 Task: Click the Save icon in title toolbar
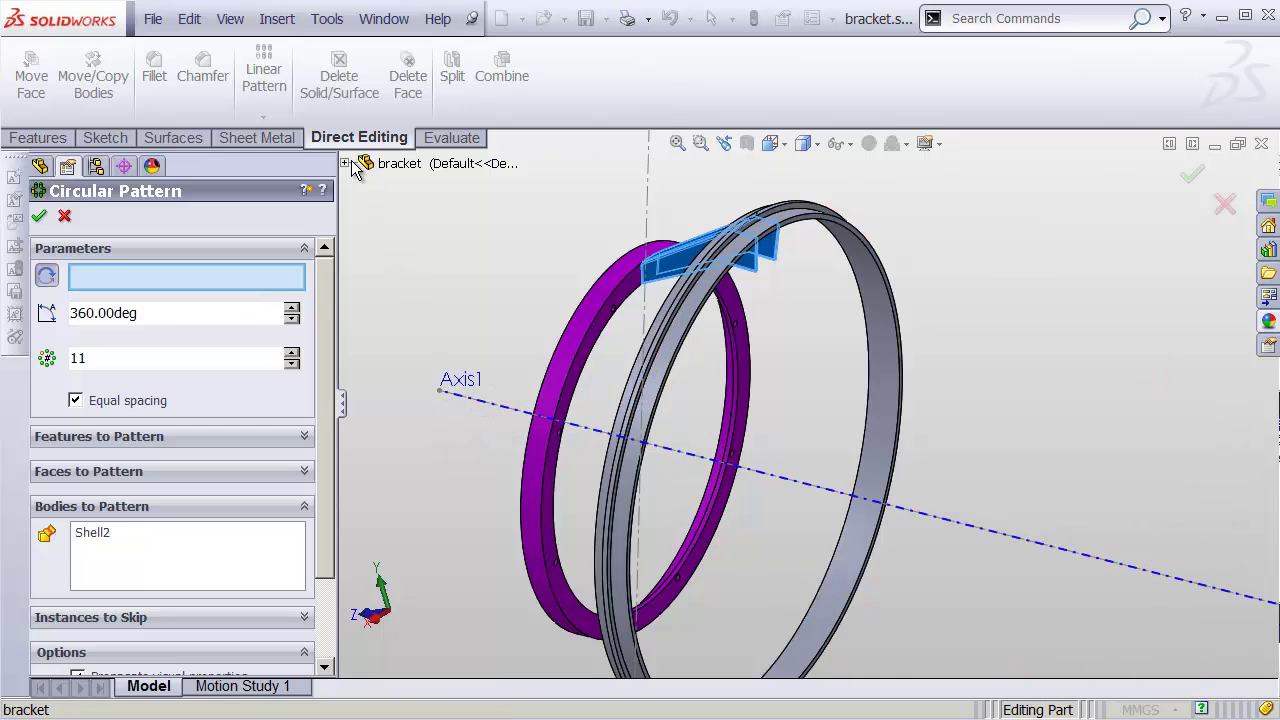(586, 18)
